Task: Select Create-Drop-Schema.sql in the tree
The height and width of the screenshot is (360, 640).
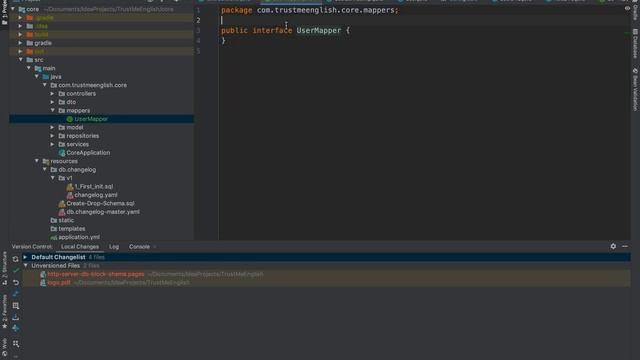Action: coord(100,203)
